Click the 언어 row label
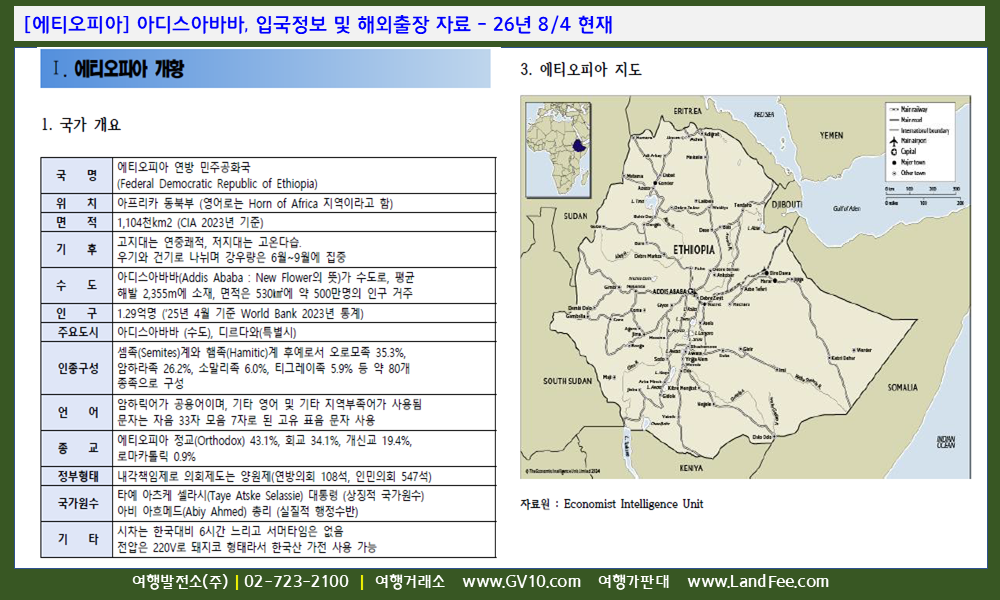The width and height of the screenshot is (1000, 600). (x=77, y=413)
